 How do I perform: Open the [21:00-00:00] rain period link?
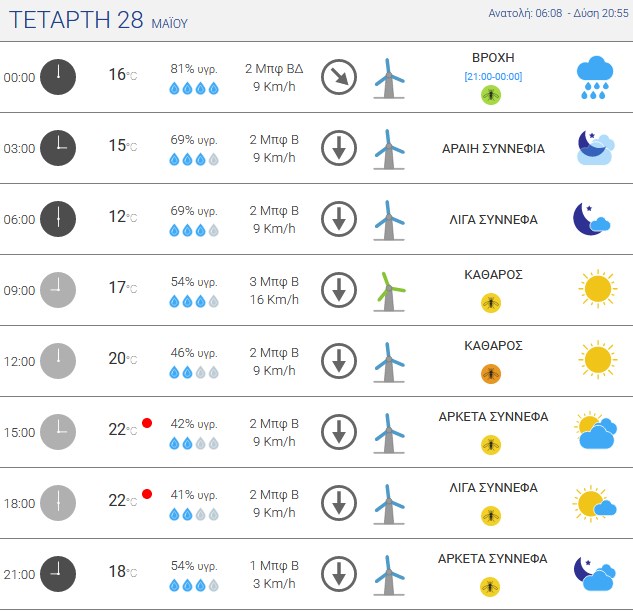tap(493, 77)
